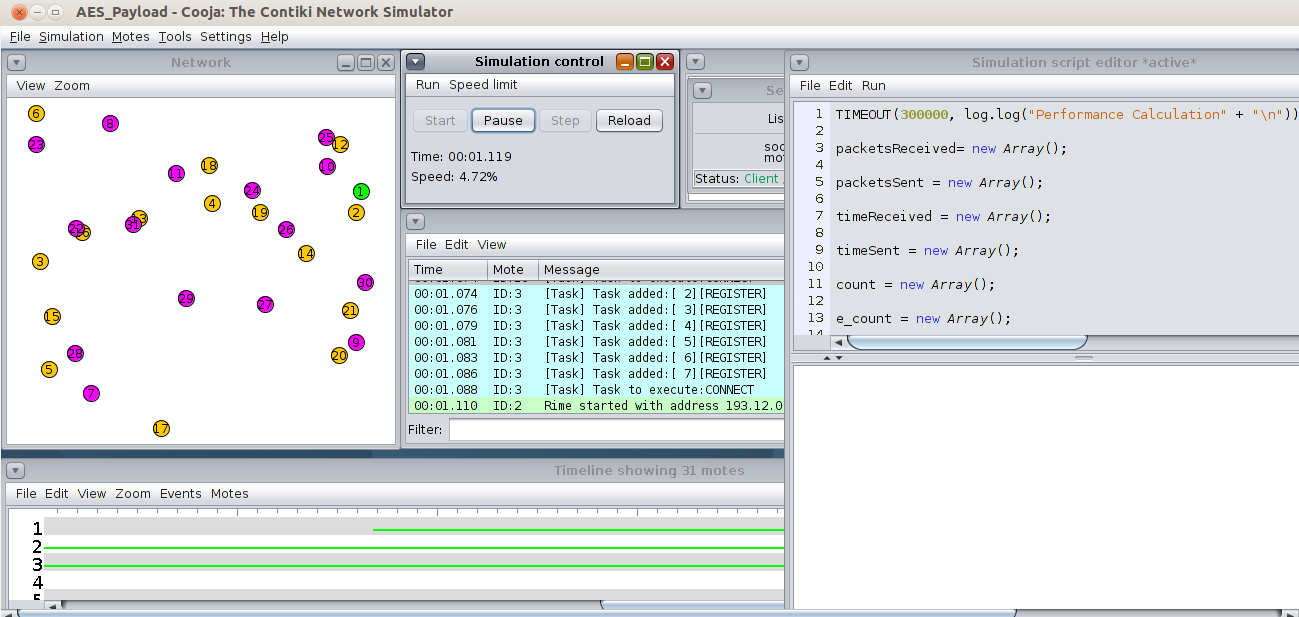Open the Run menu in the script editor

874,86
